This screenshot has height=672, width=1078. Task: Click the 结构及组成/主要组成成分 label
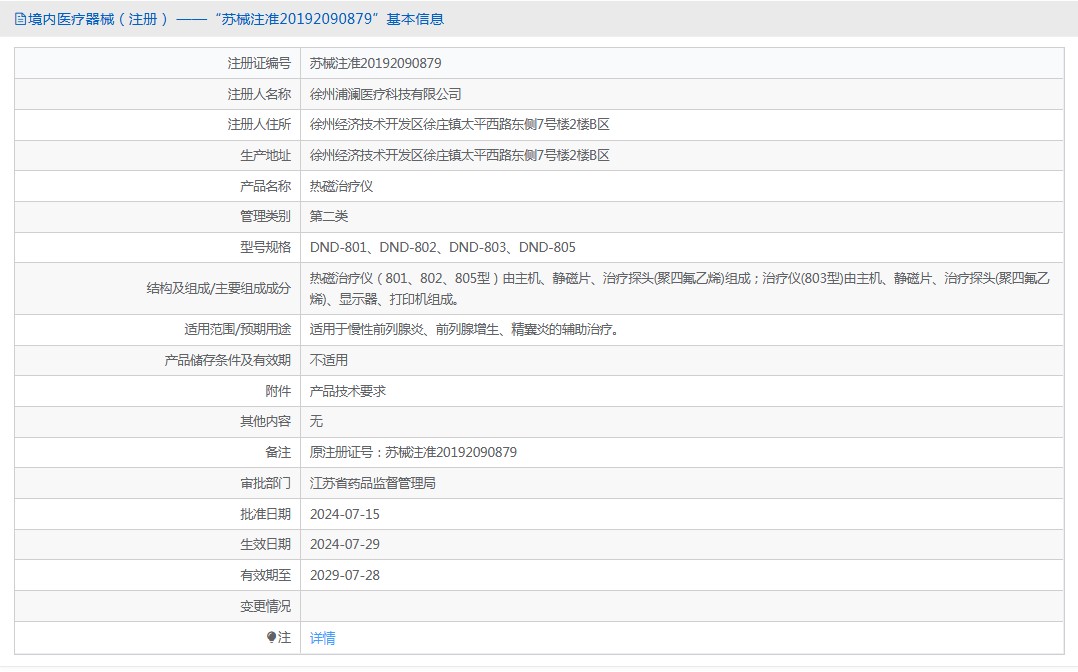pos(219,289)
